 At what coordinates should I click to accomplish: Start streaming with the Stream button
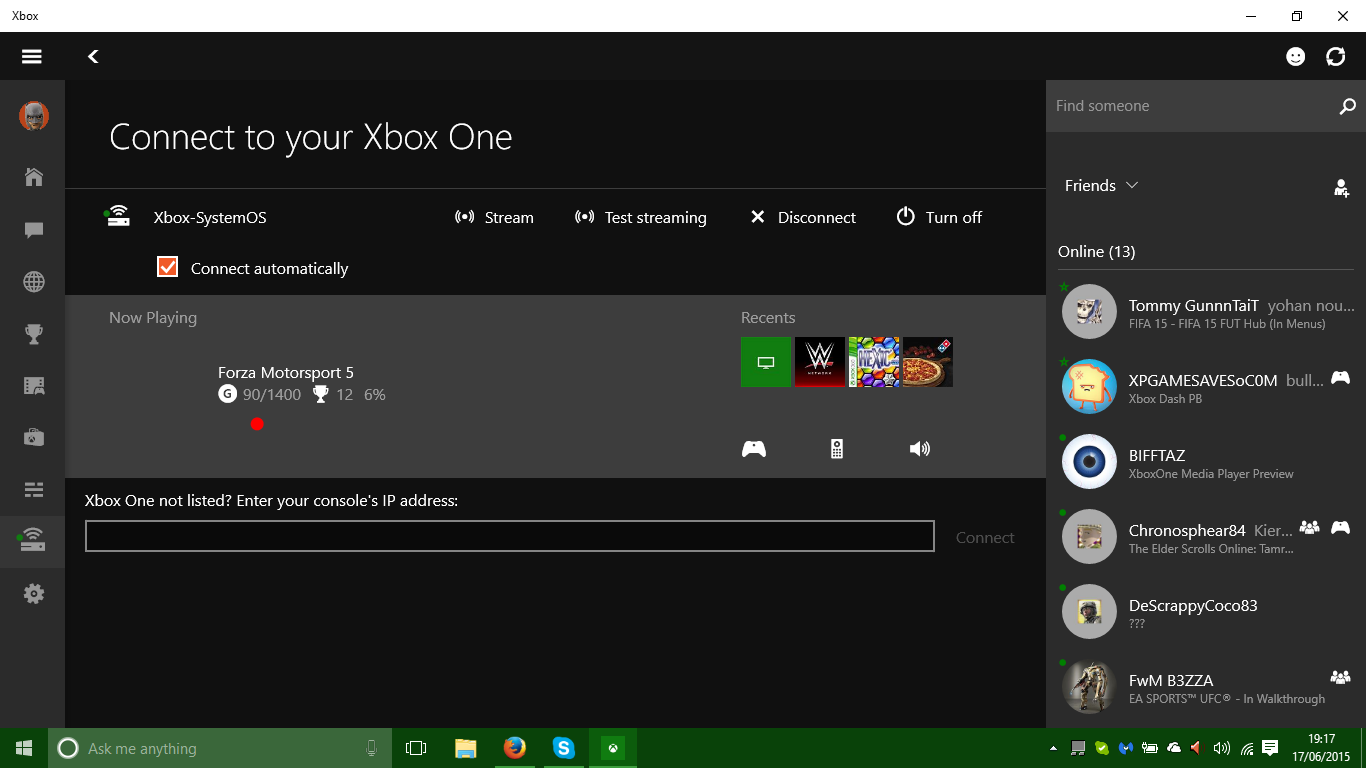click(494, 217)
